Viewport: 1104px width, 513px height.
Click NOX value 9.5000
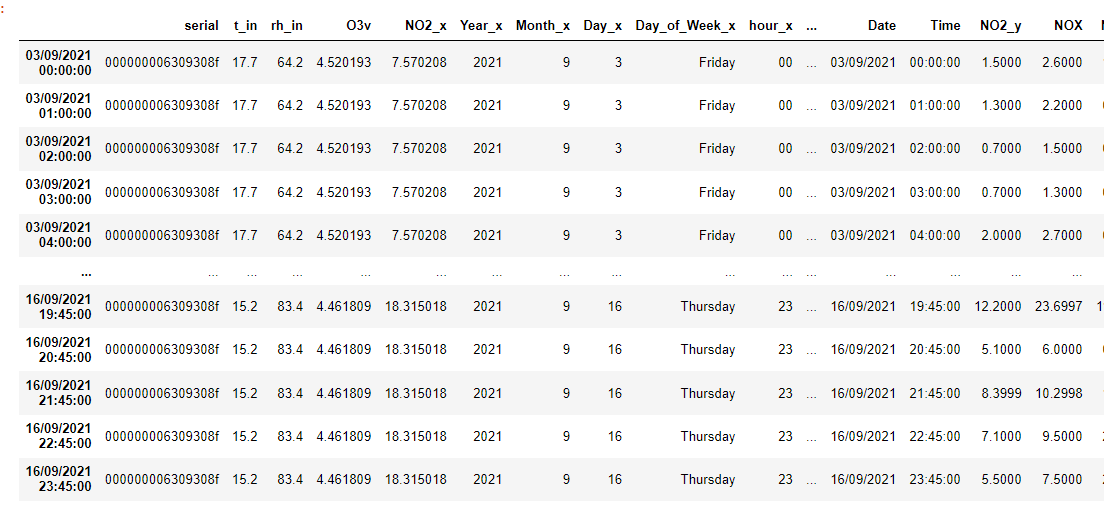[x=1062, y=436]
